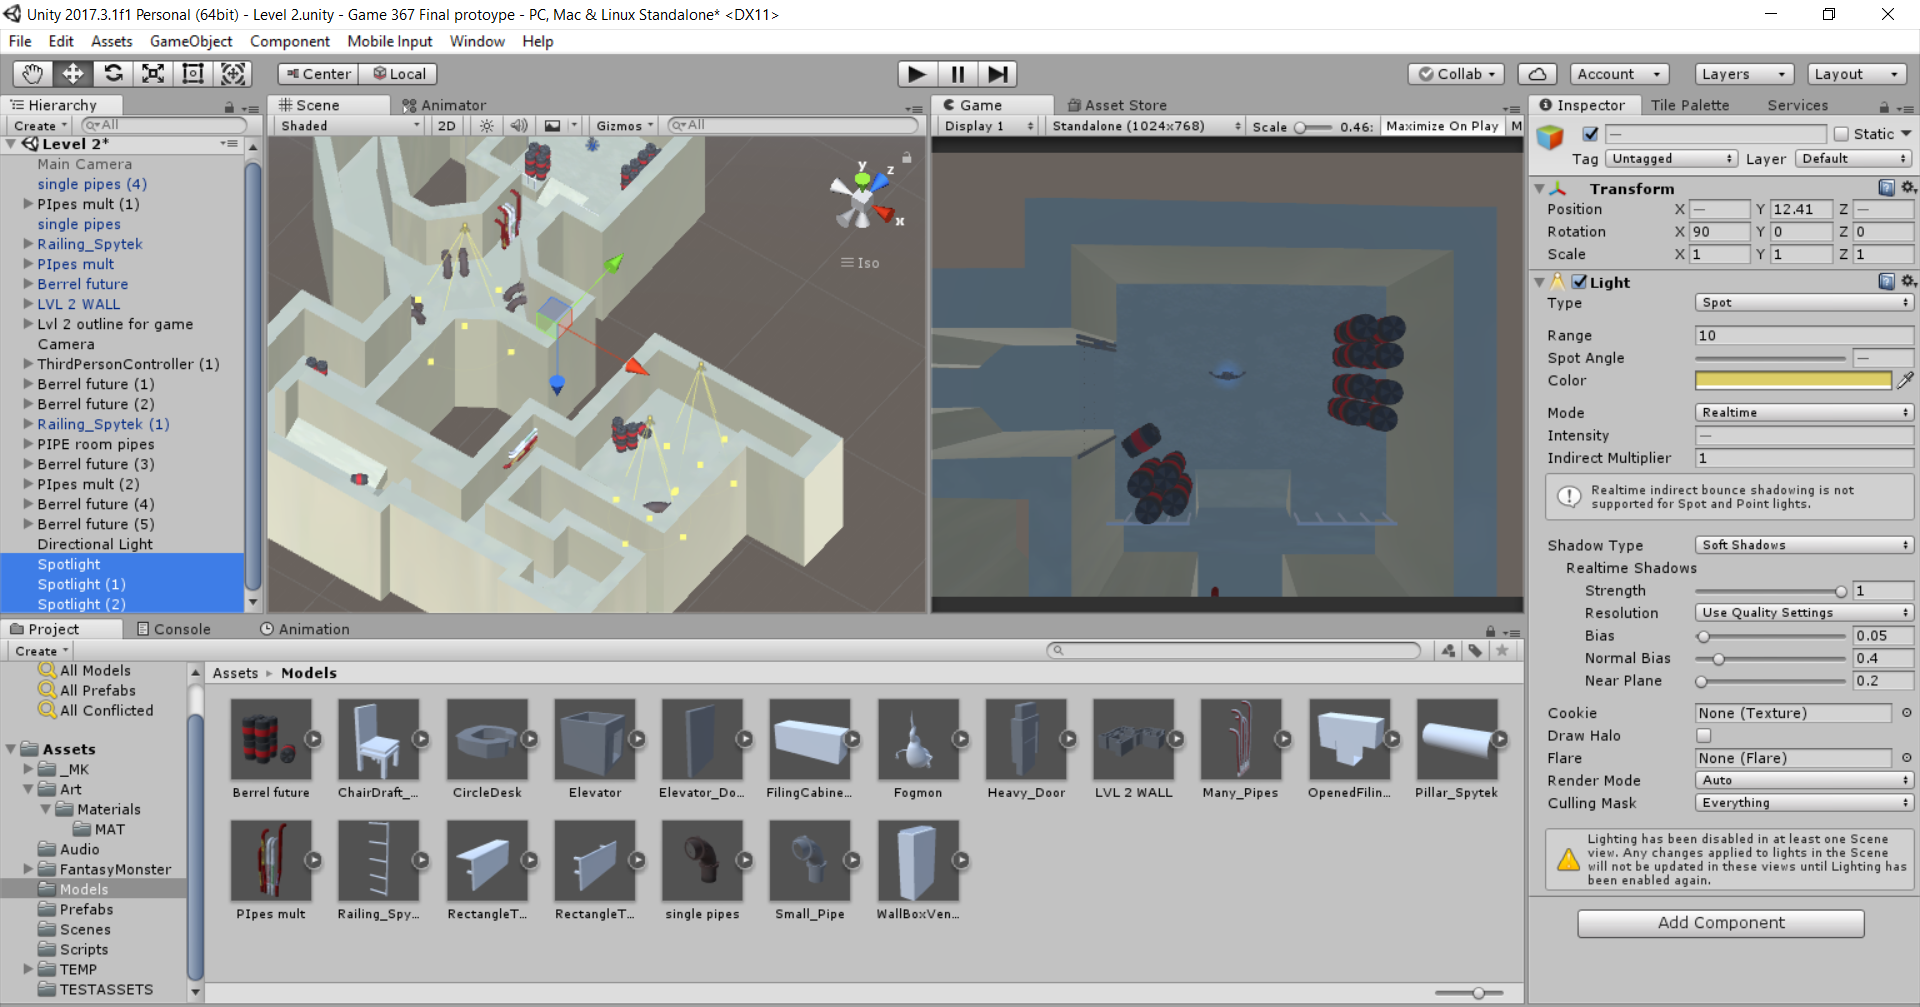
Task: Open the Shadow Type dropdown
Action: pyautogui.click(x=1804, y=545)
